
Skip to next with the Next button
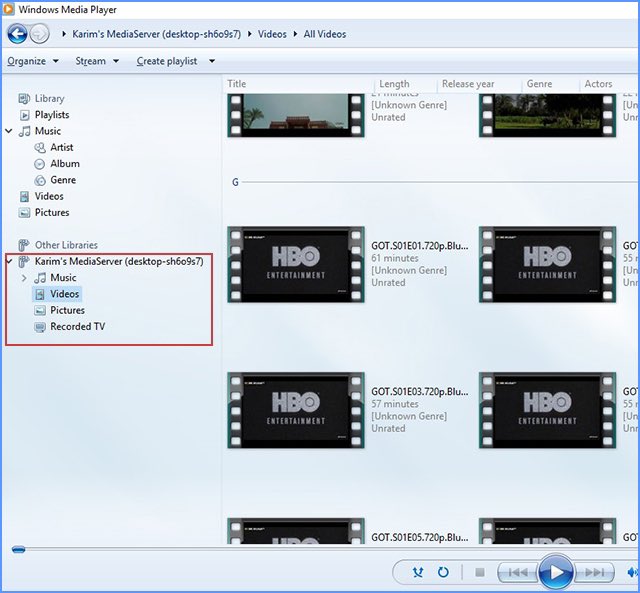click(x=594, y=572)
